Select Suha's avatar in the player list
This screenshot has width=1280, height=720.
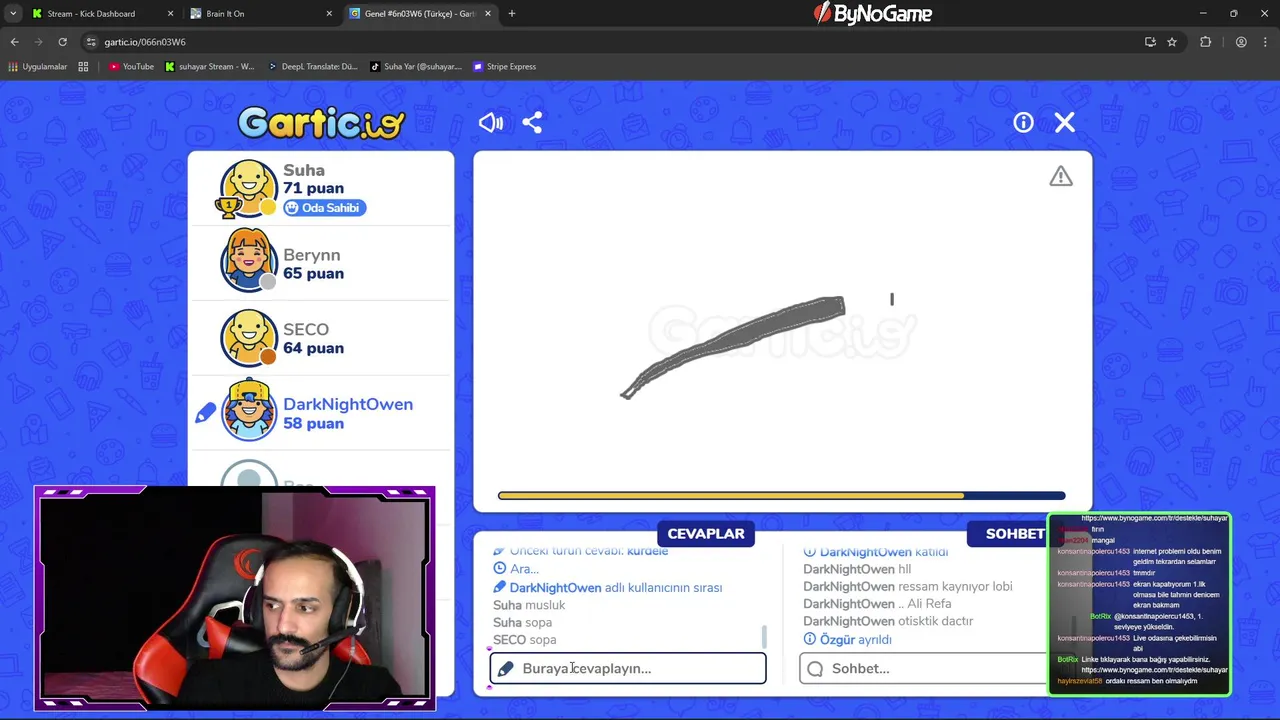248,188
